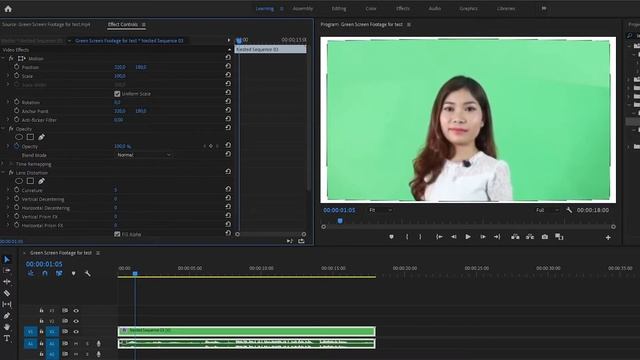Toggle Curvature animation stopwatch

click(16, 190)
